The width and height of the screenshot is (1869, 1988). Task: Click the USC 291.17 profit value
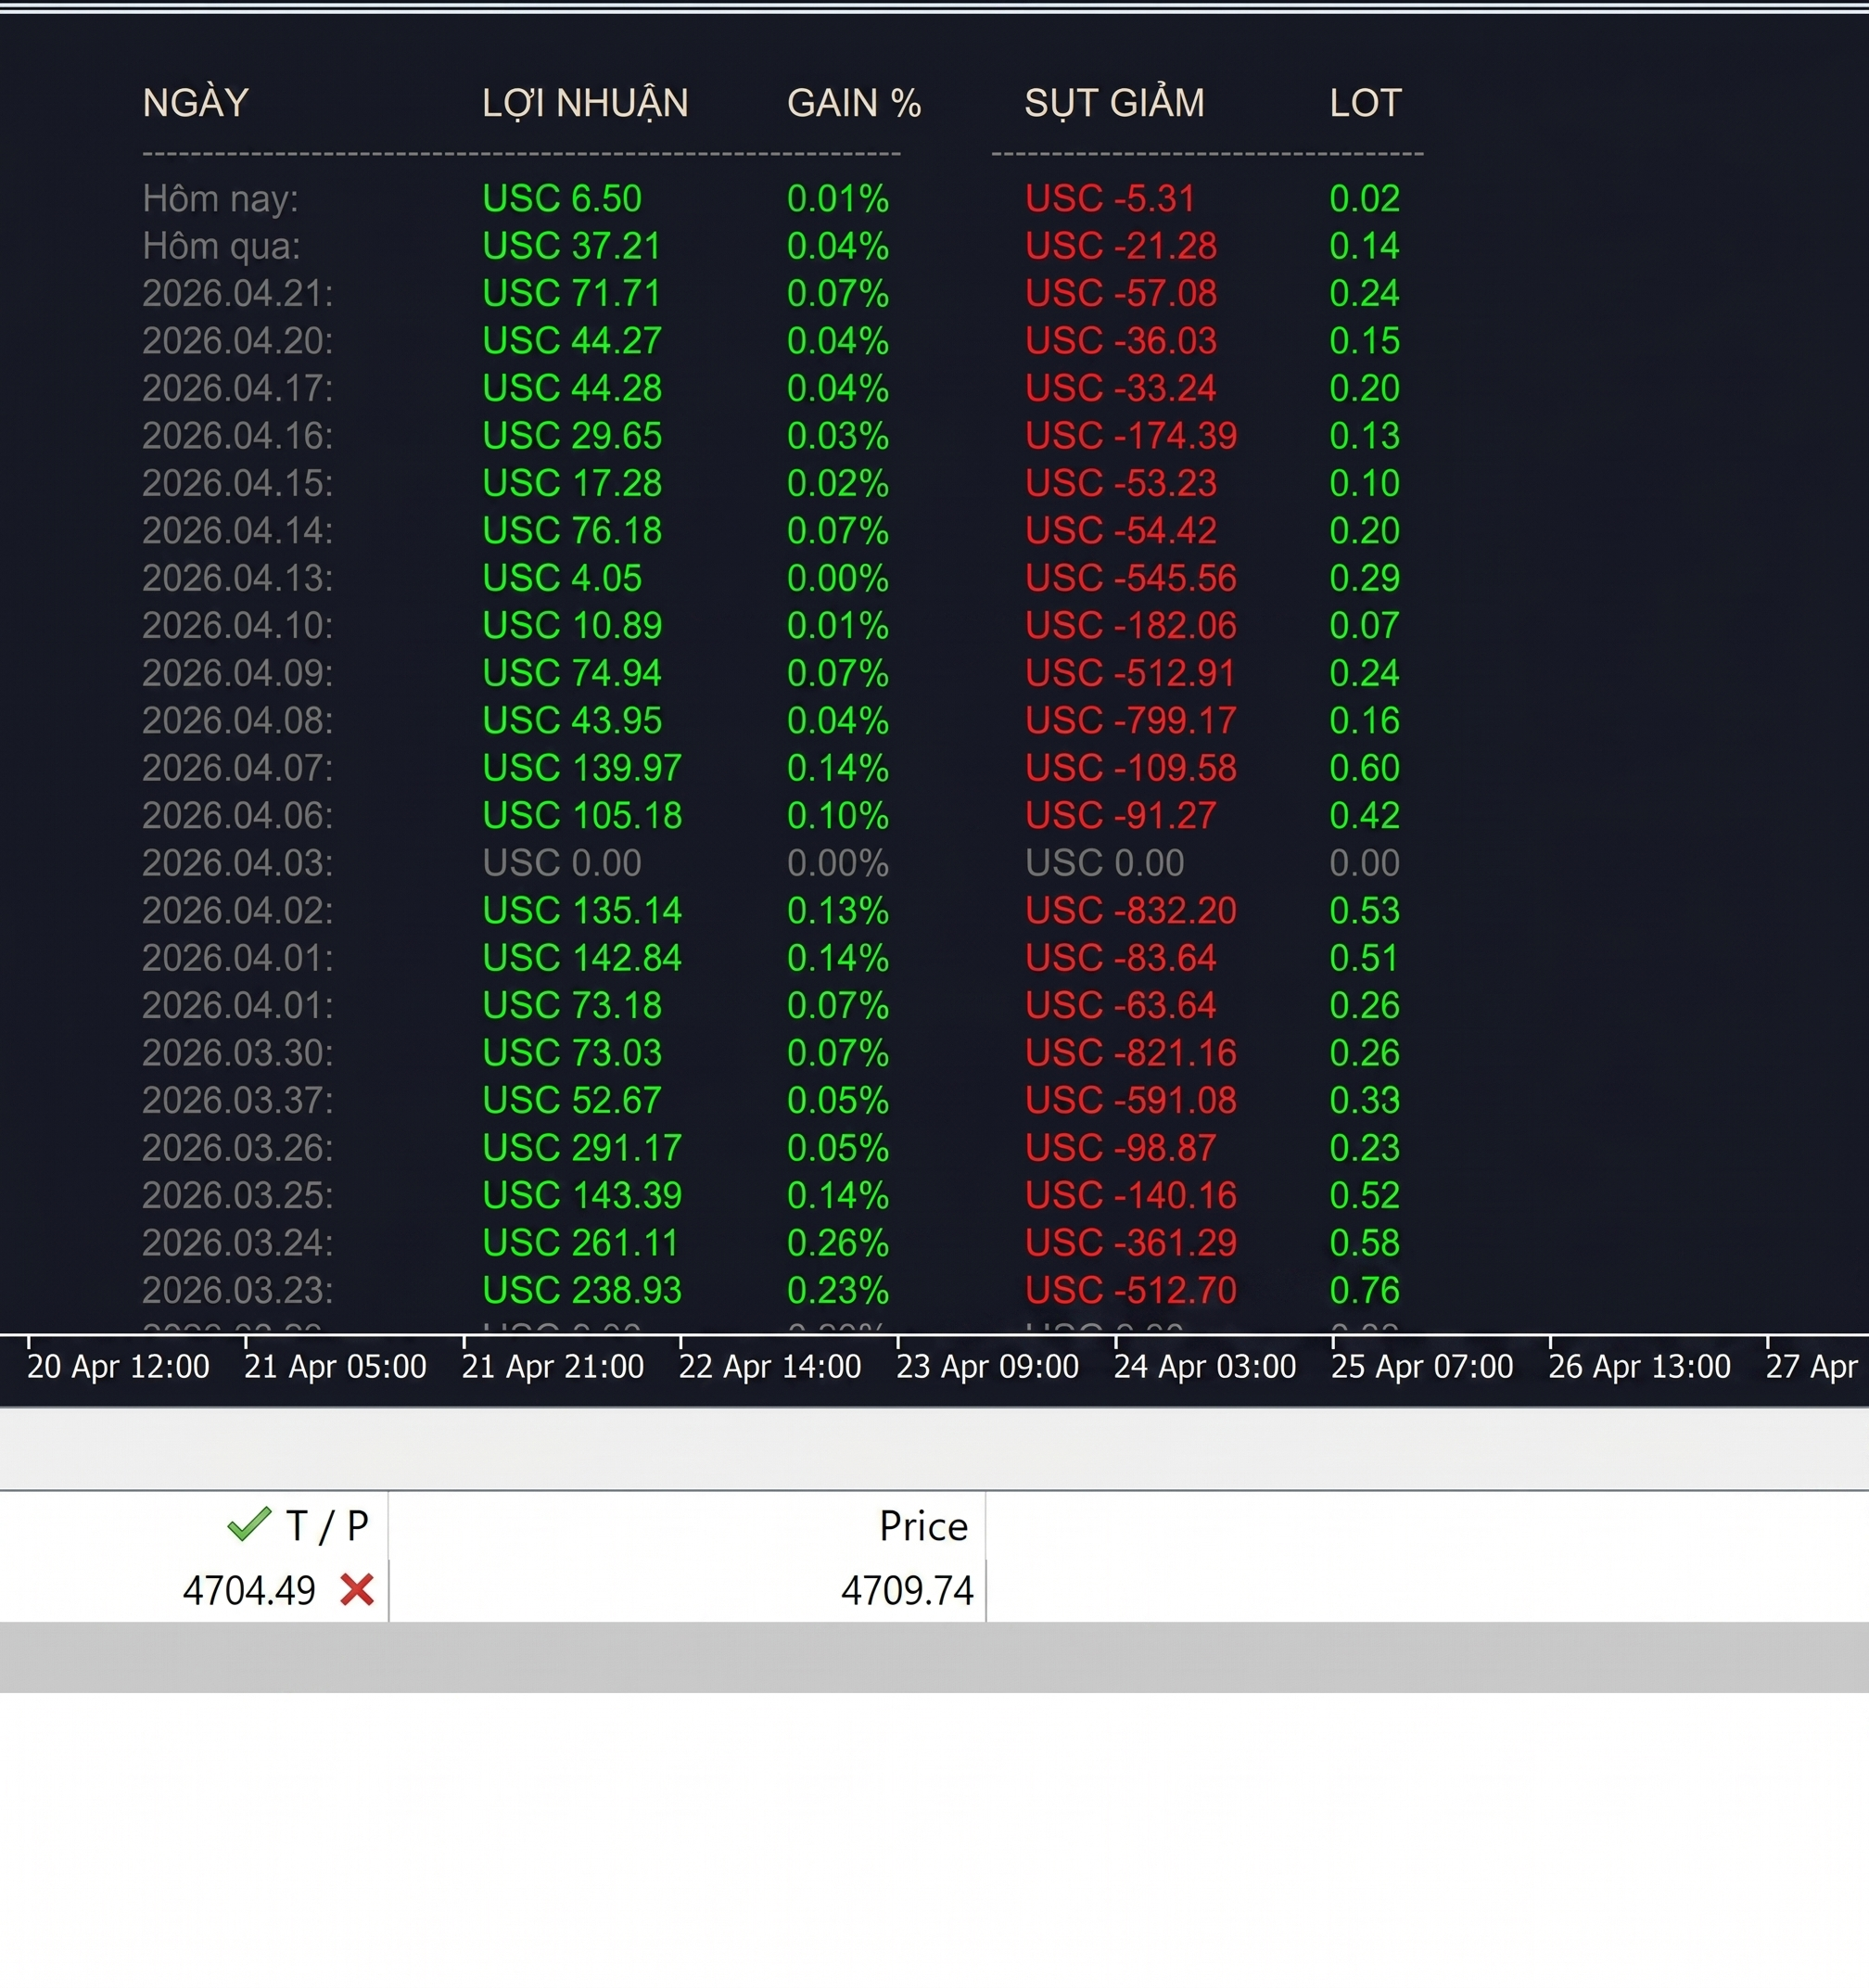tap(582, 1147)
